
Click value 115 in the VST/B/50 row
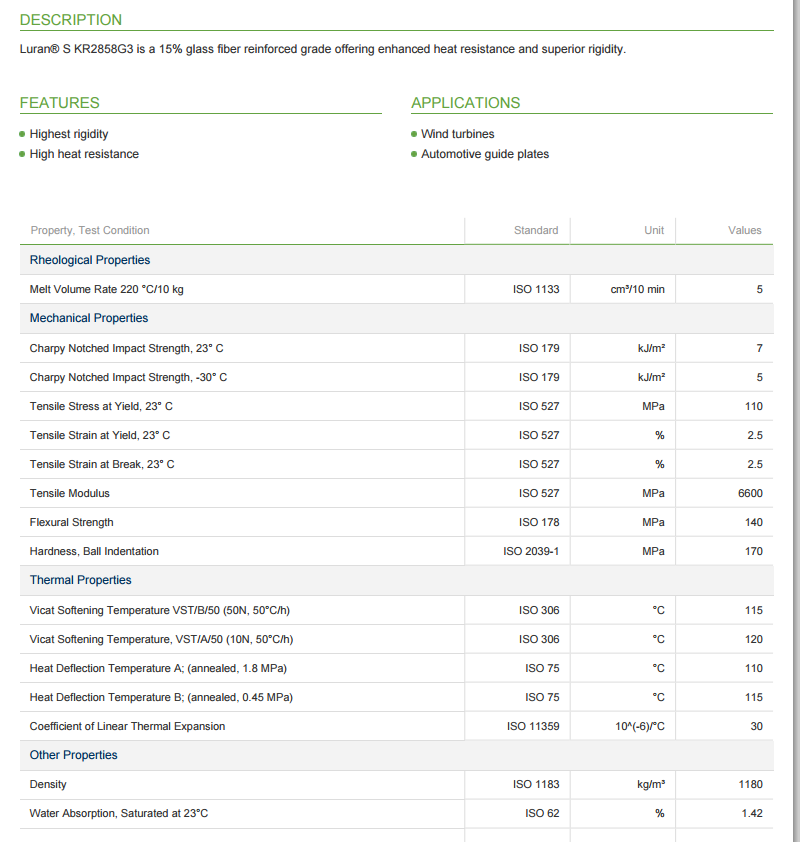[x=754, y=611]
